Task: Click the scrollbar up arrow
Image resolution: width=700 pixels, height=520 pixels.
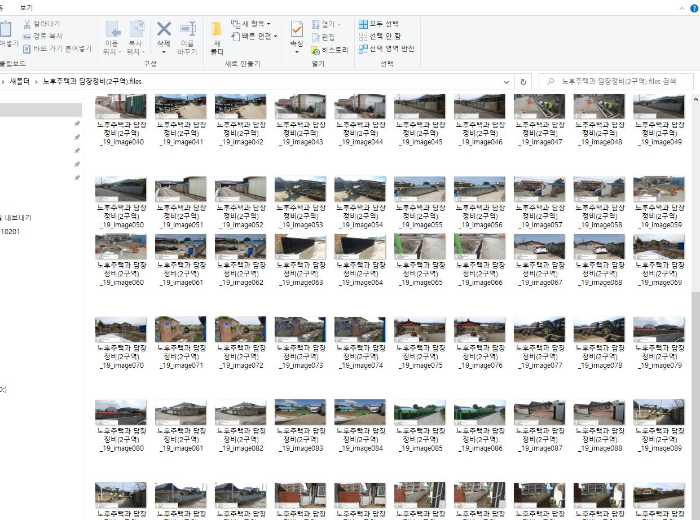Action: (696, 100)
